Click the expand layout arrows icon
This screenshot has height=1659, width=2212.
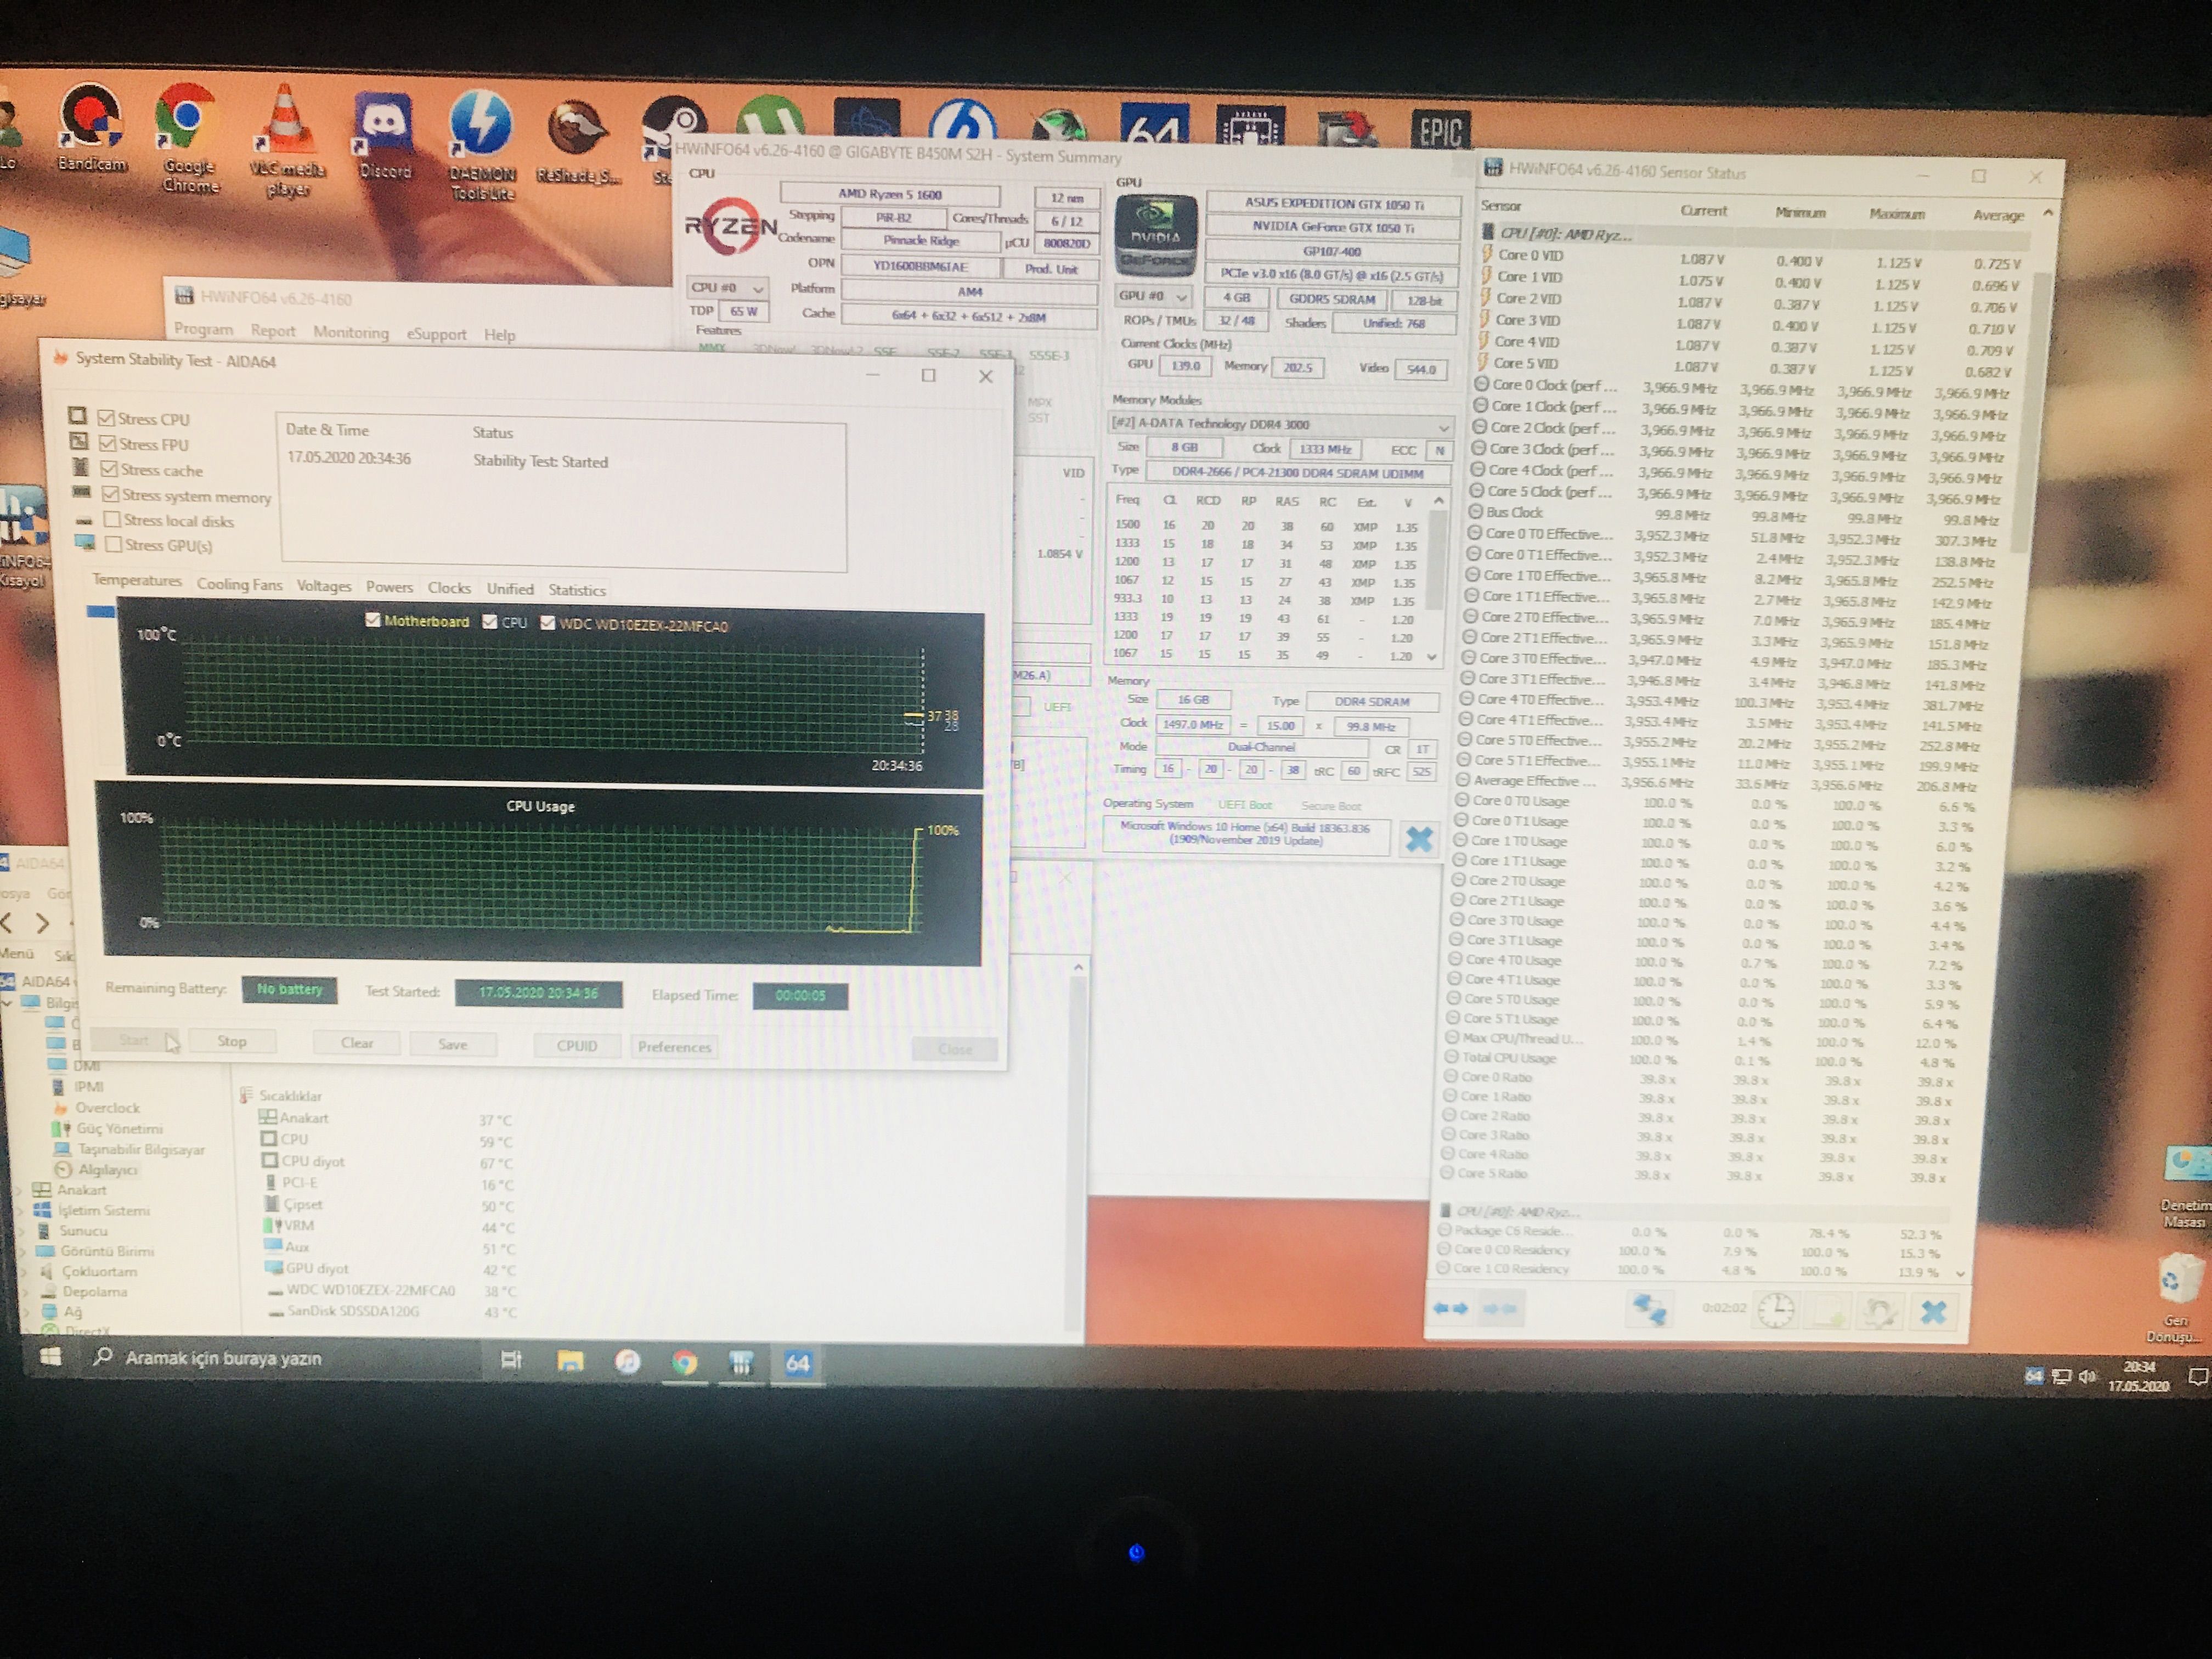click(1450, 1308)
